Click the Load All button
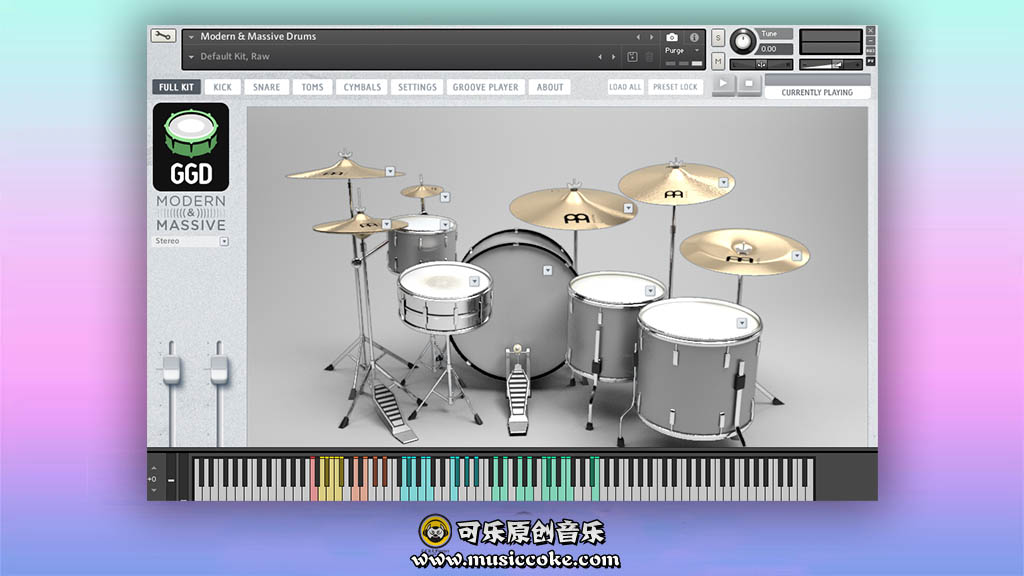 coord(625,87)
